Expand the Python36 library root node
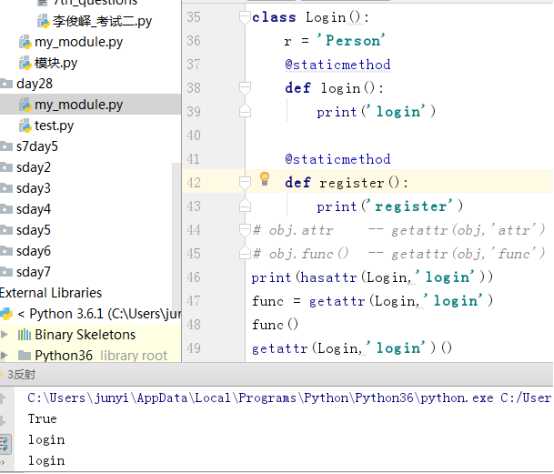The height and width of the screenshot is (474, 554). tap(4, 355)
